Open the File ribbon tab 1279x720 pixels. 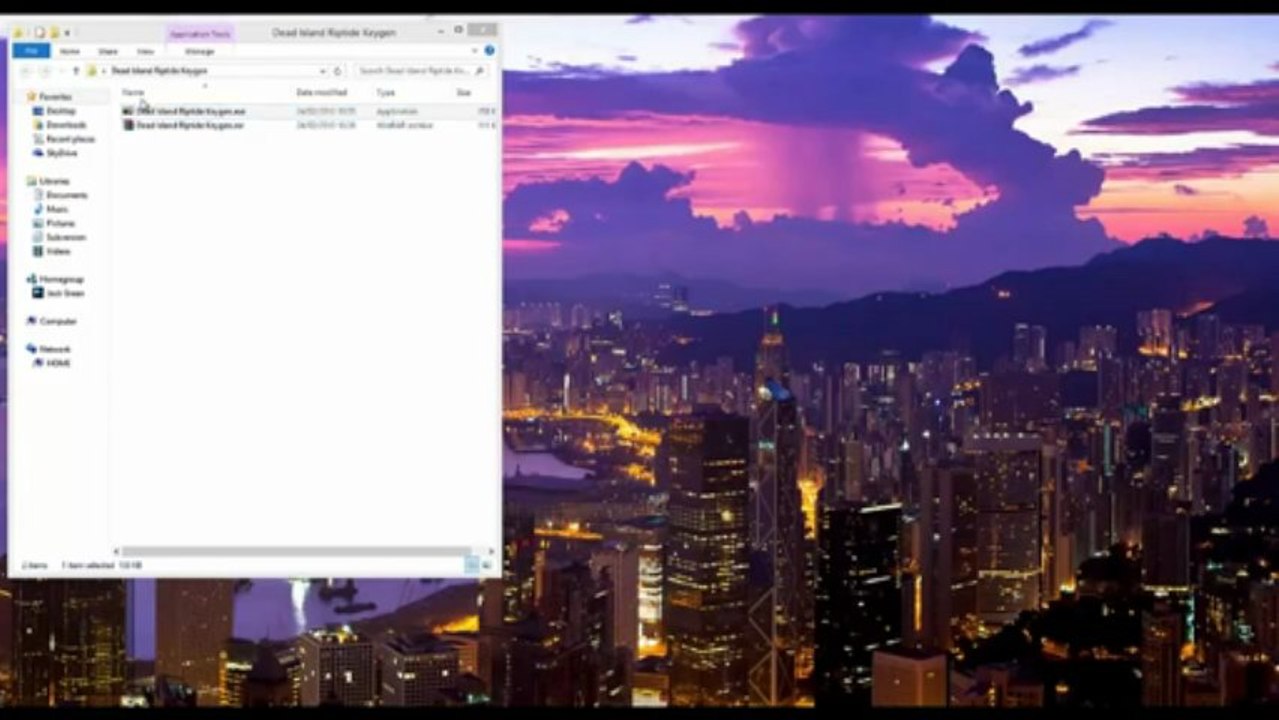click(30, 51)
